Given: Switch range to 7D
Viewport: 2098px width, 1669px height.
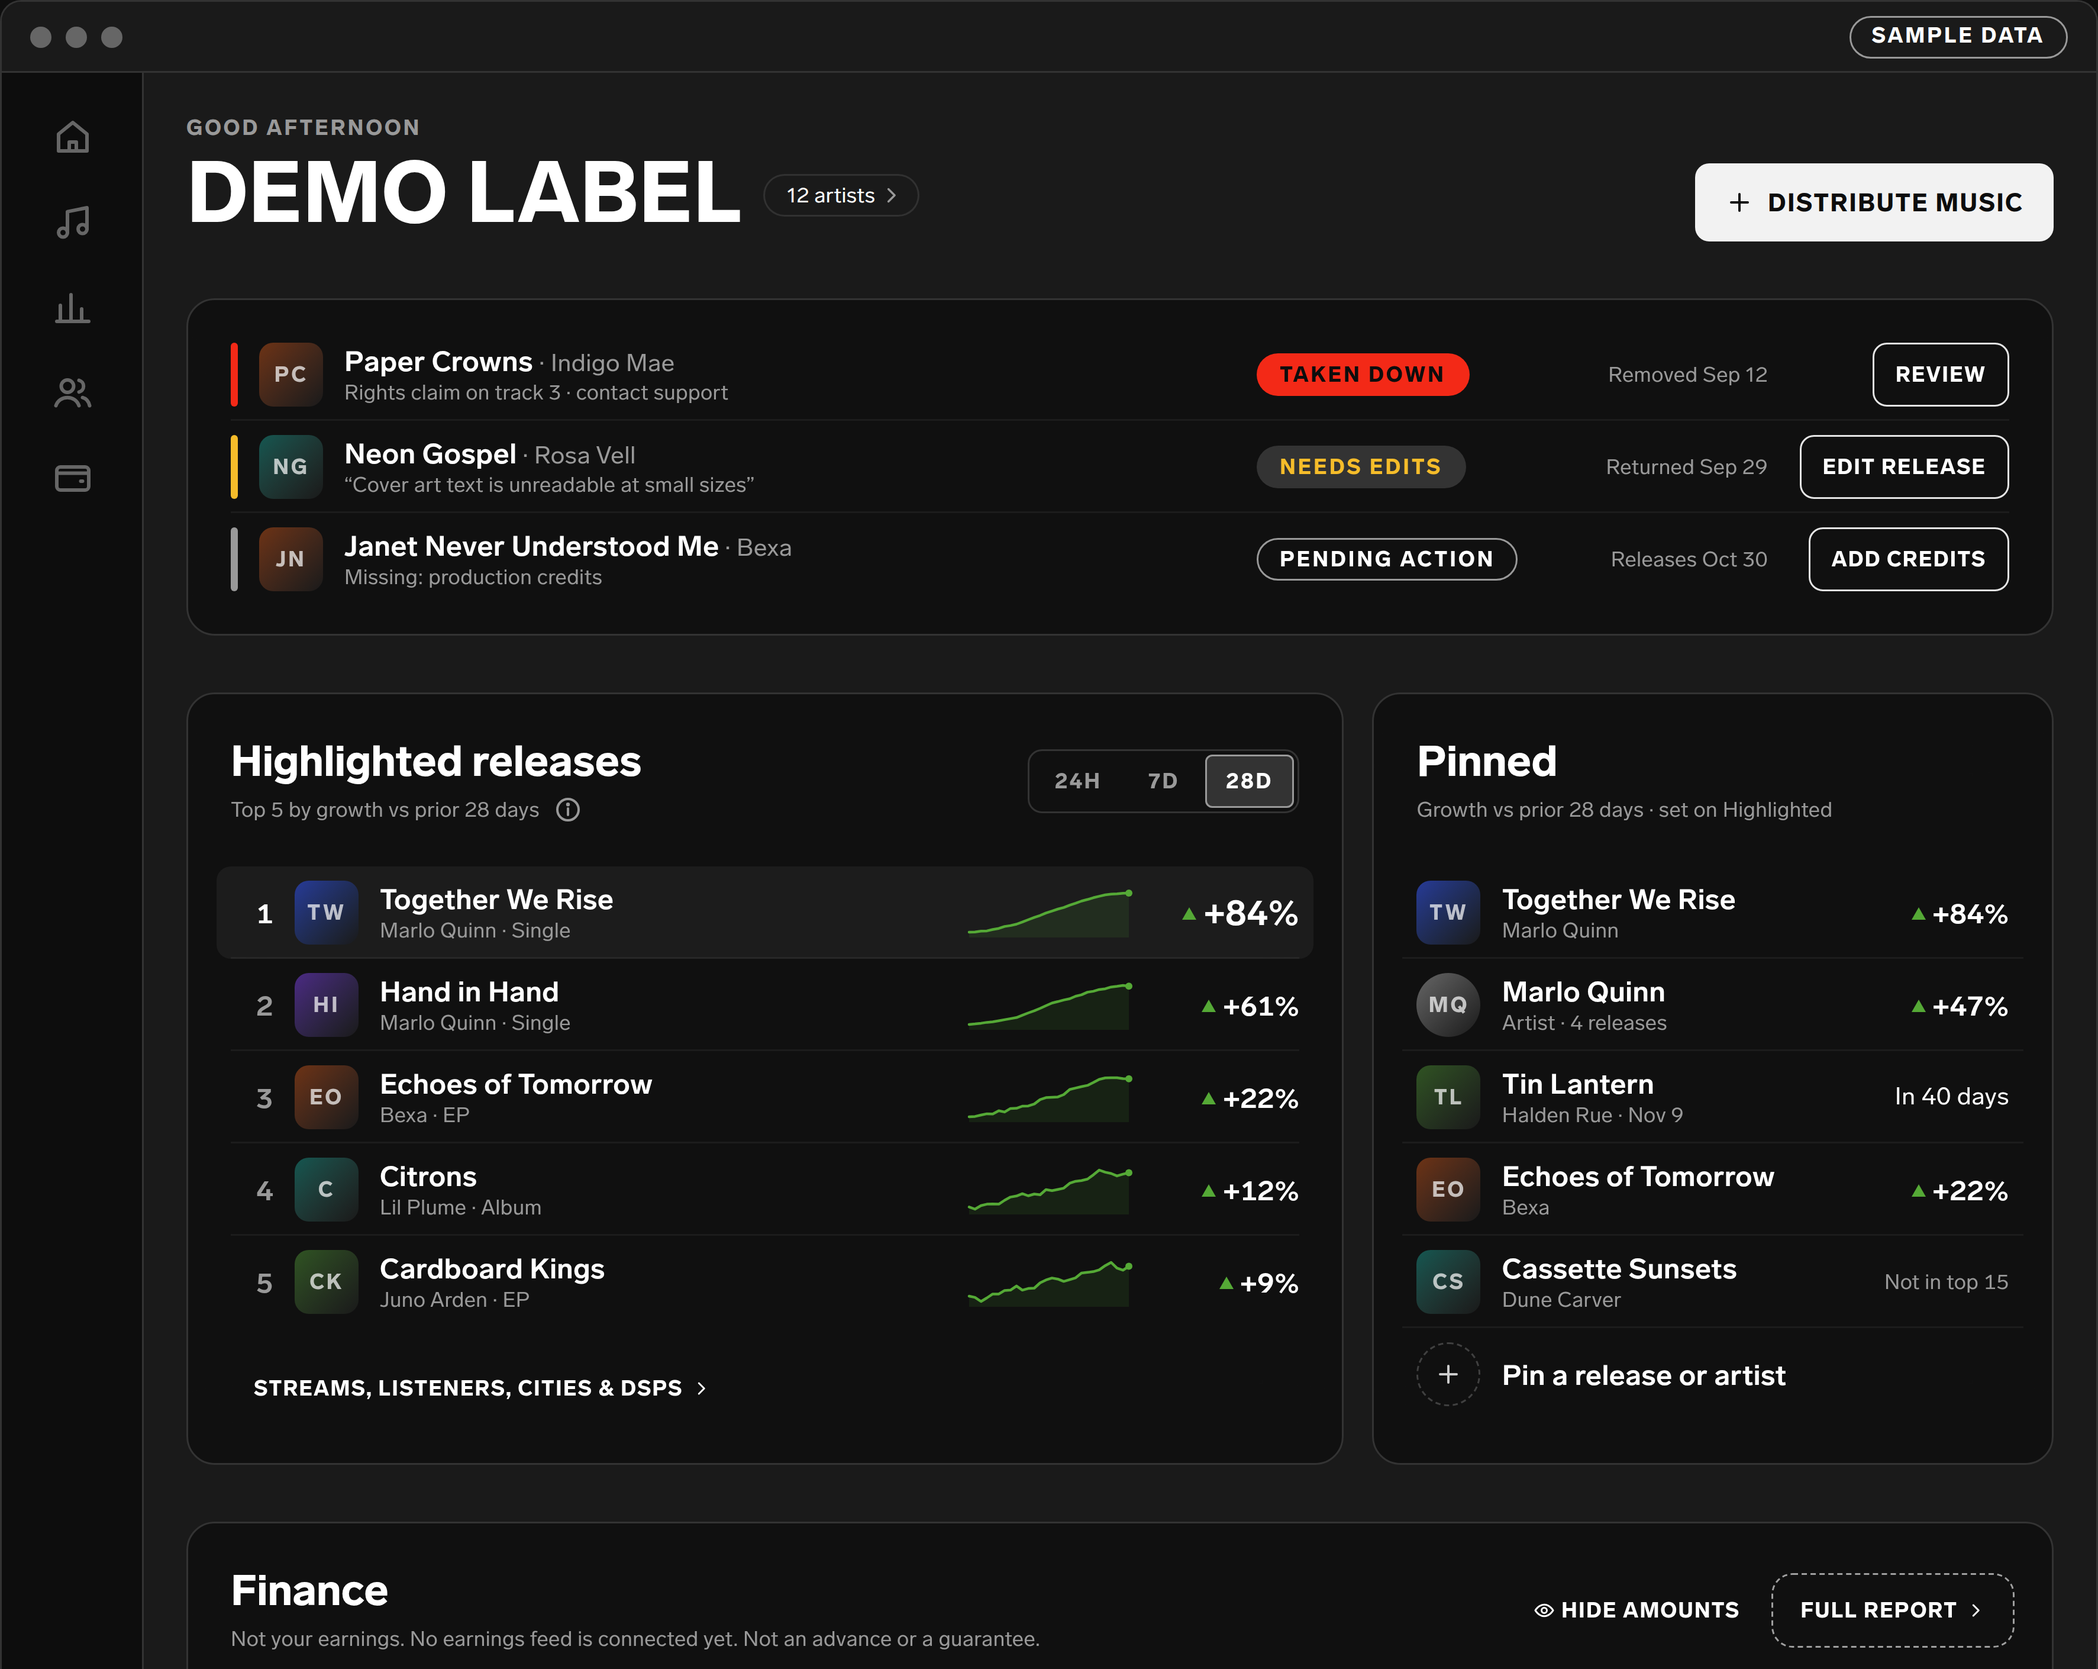Looking at the screenshot, I should click(1162, 781).
